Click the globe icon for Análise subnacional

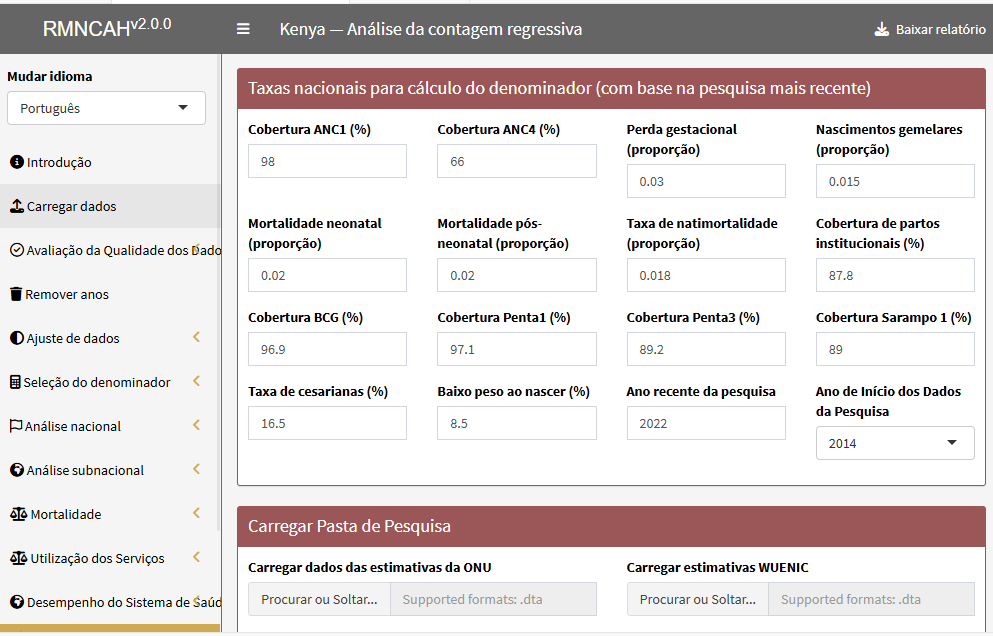pos(17,470)
